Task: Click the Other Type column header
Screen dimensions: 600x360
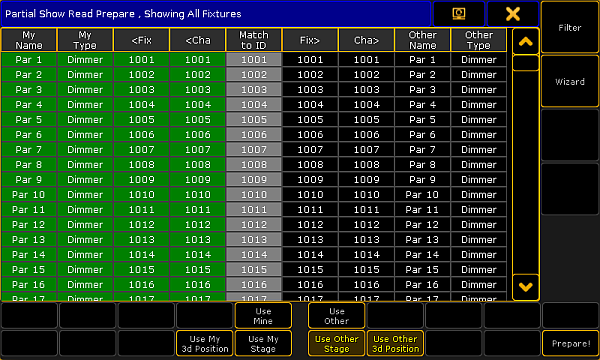Action: pyautogui.click(x=479, y=40)
